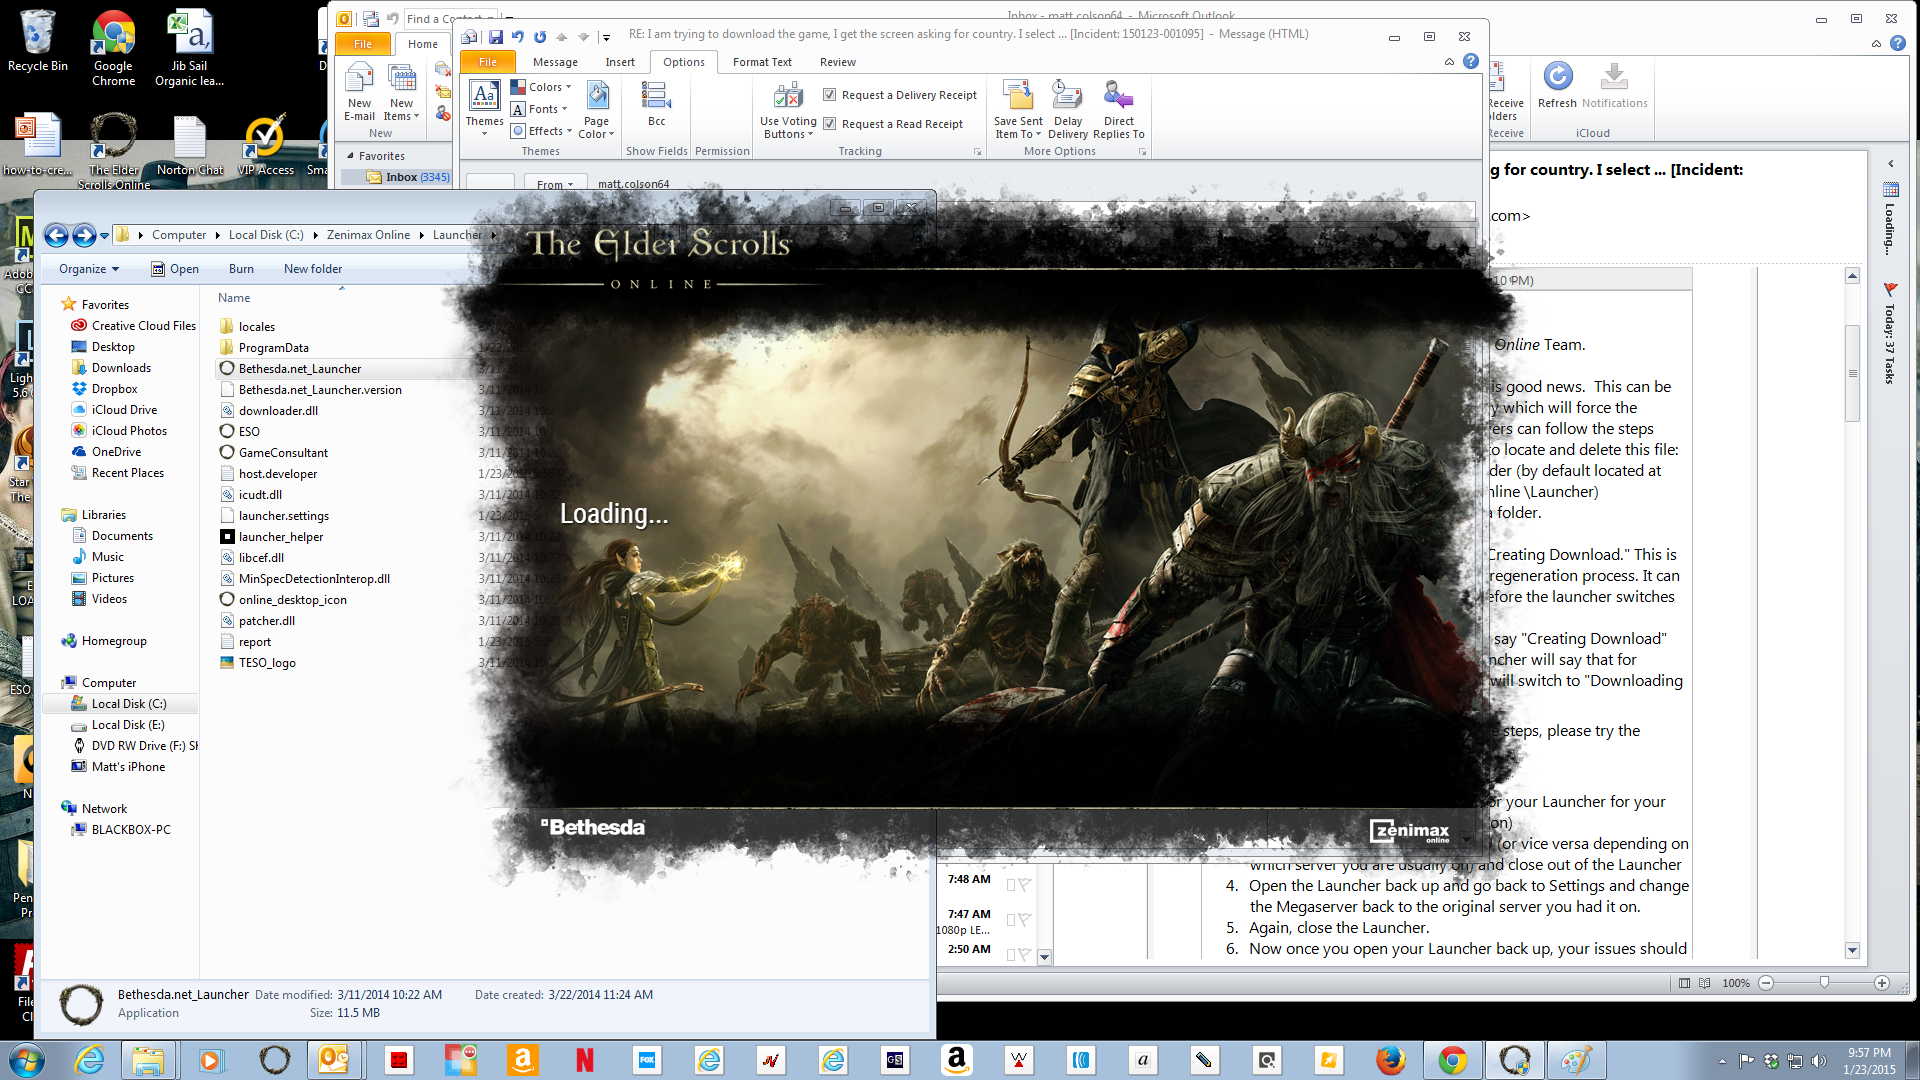Uncheck Request a Read Receipt

click(829, 124)
